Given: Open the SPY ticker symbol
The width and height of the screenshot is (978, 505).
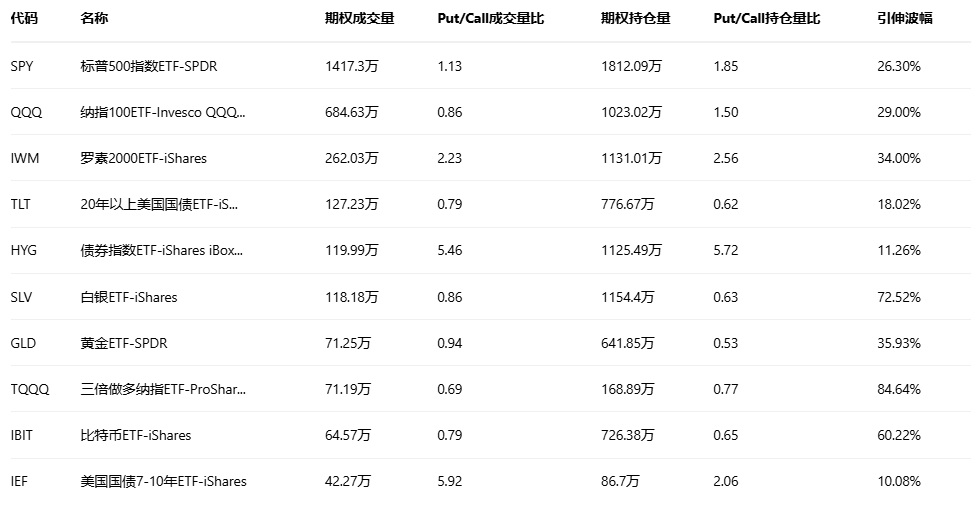Looking at the screenshot, I should (22, 66).
